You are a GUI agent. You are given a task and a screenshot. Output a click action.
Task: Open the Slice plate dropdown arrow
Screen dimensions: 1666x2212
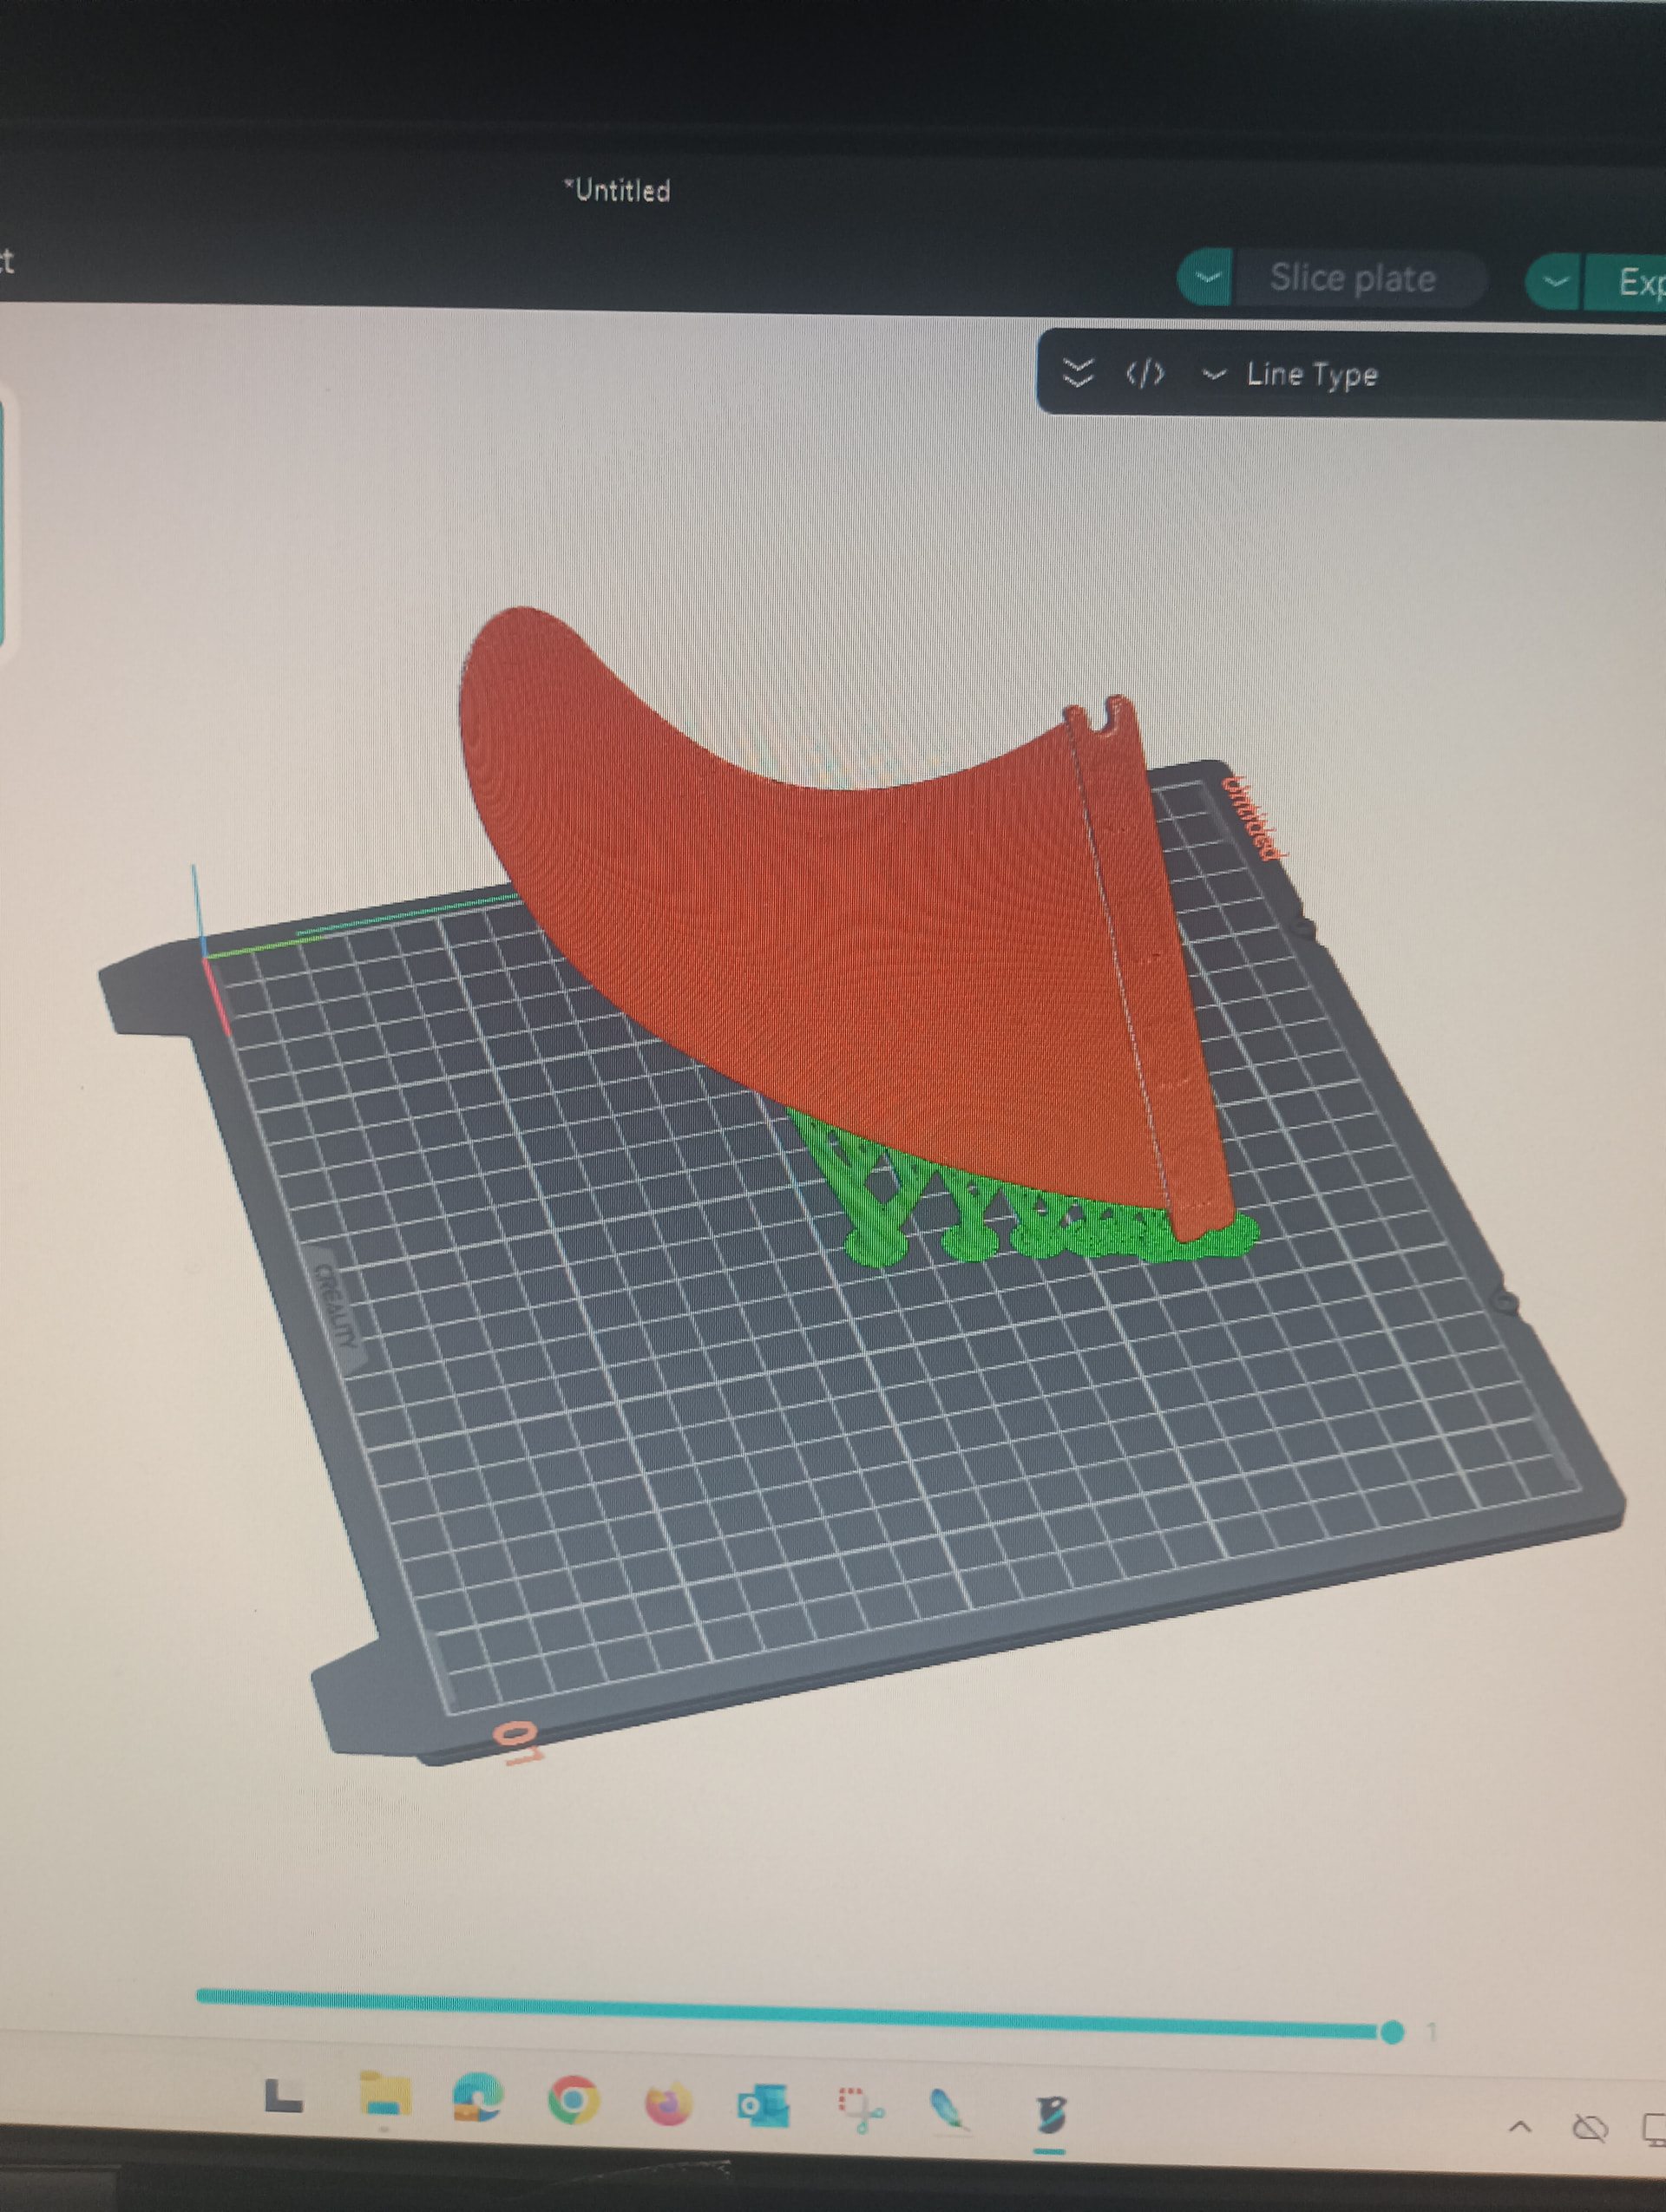1208,276
